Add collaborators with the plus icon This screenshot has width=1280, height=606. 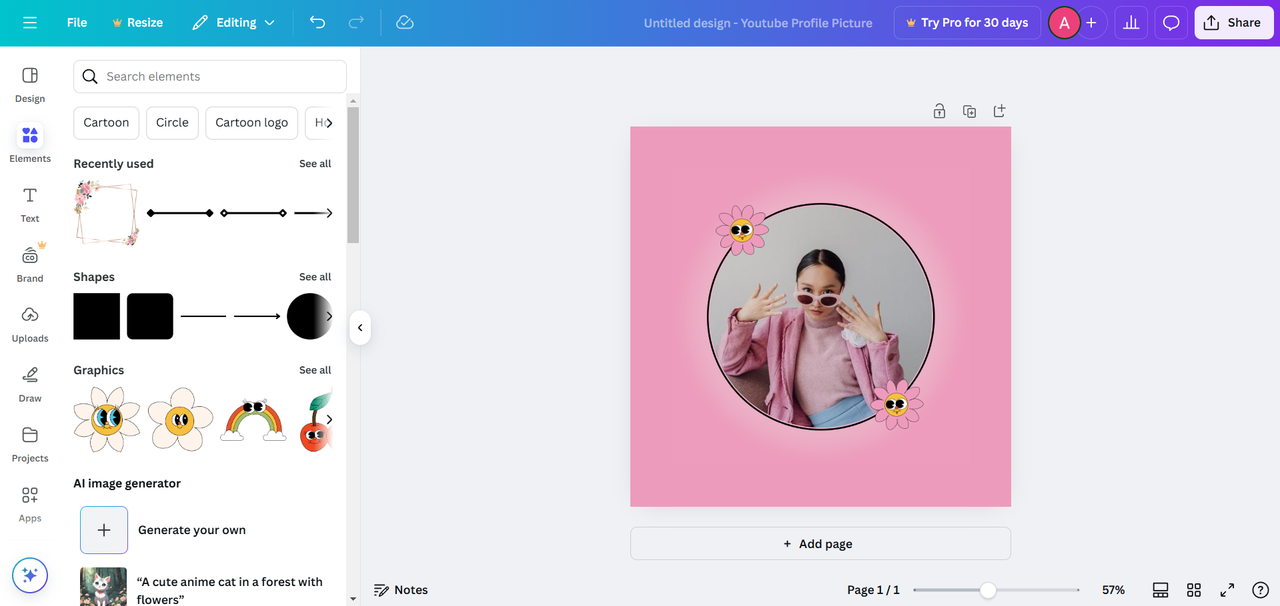1092,22
